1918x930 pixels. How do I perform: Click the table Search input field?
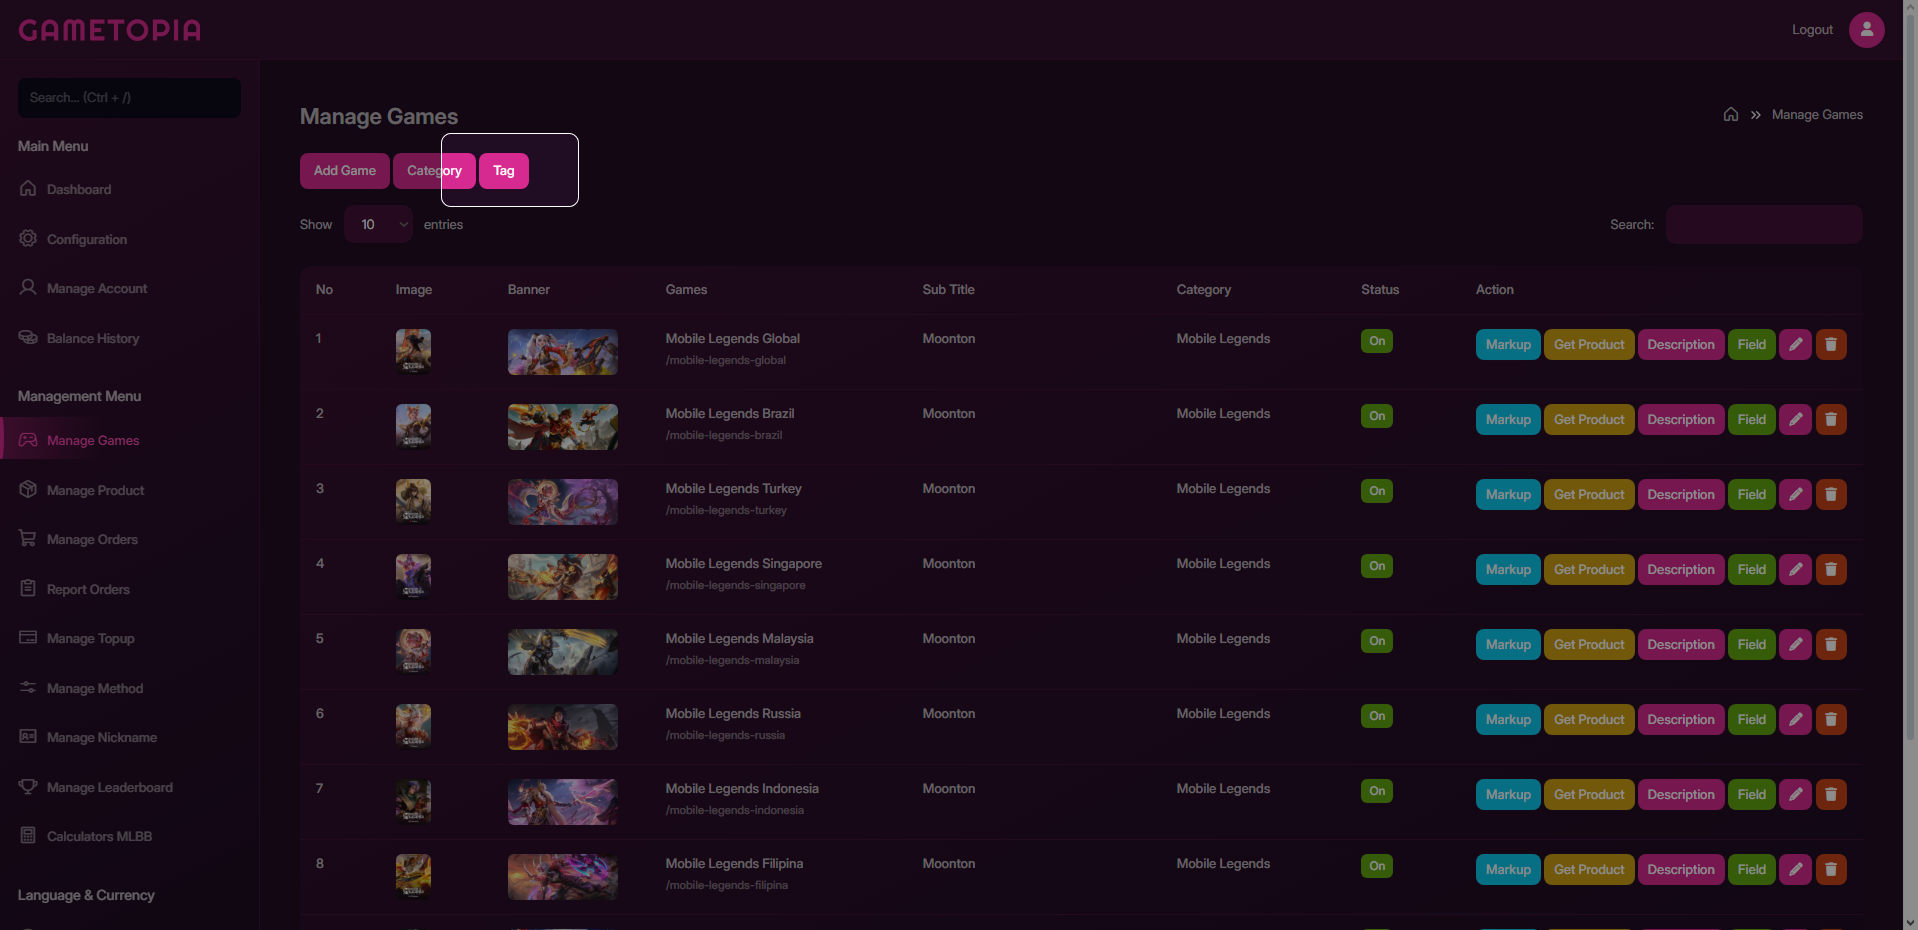click(x=1764, y=224)
